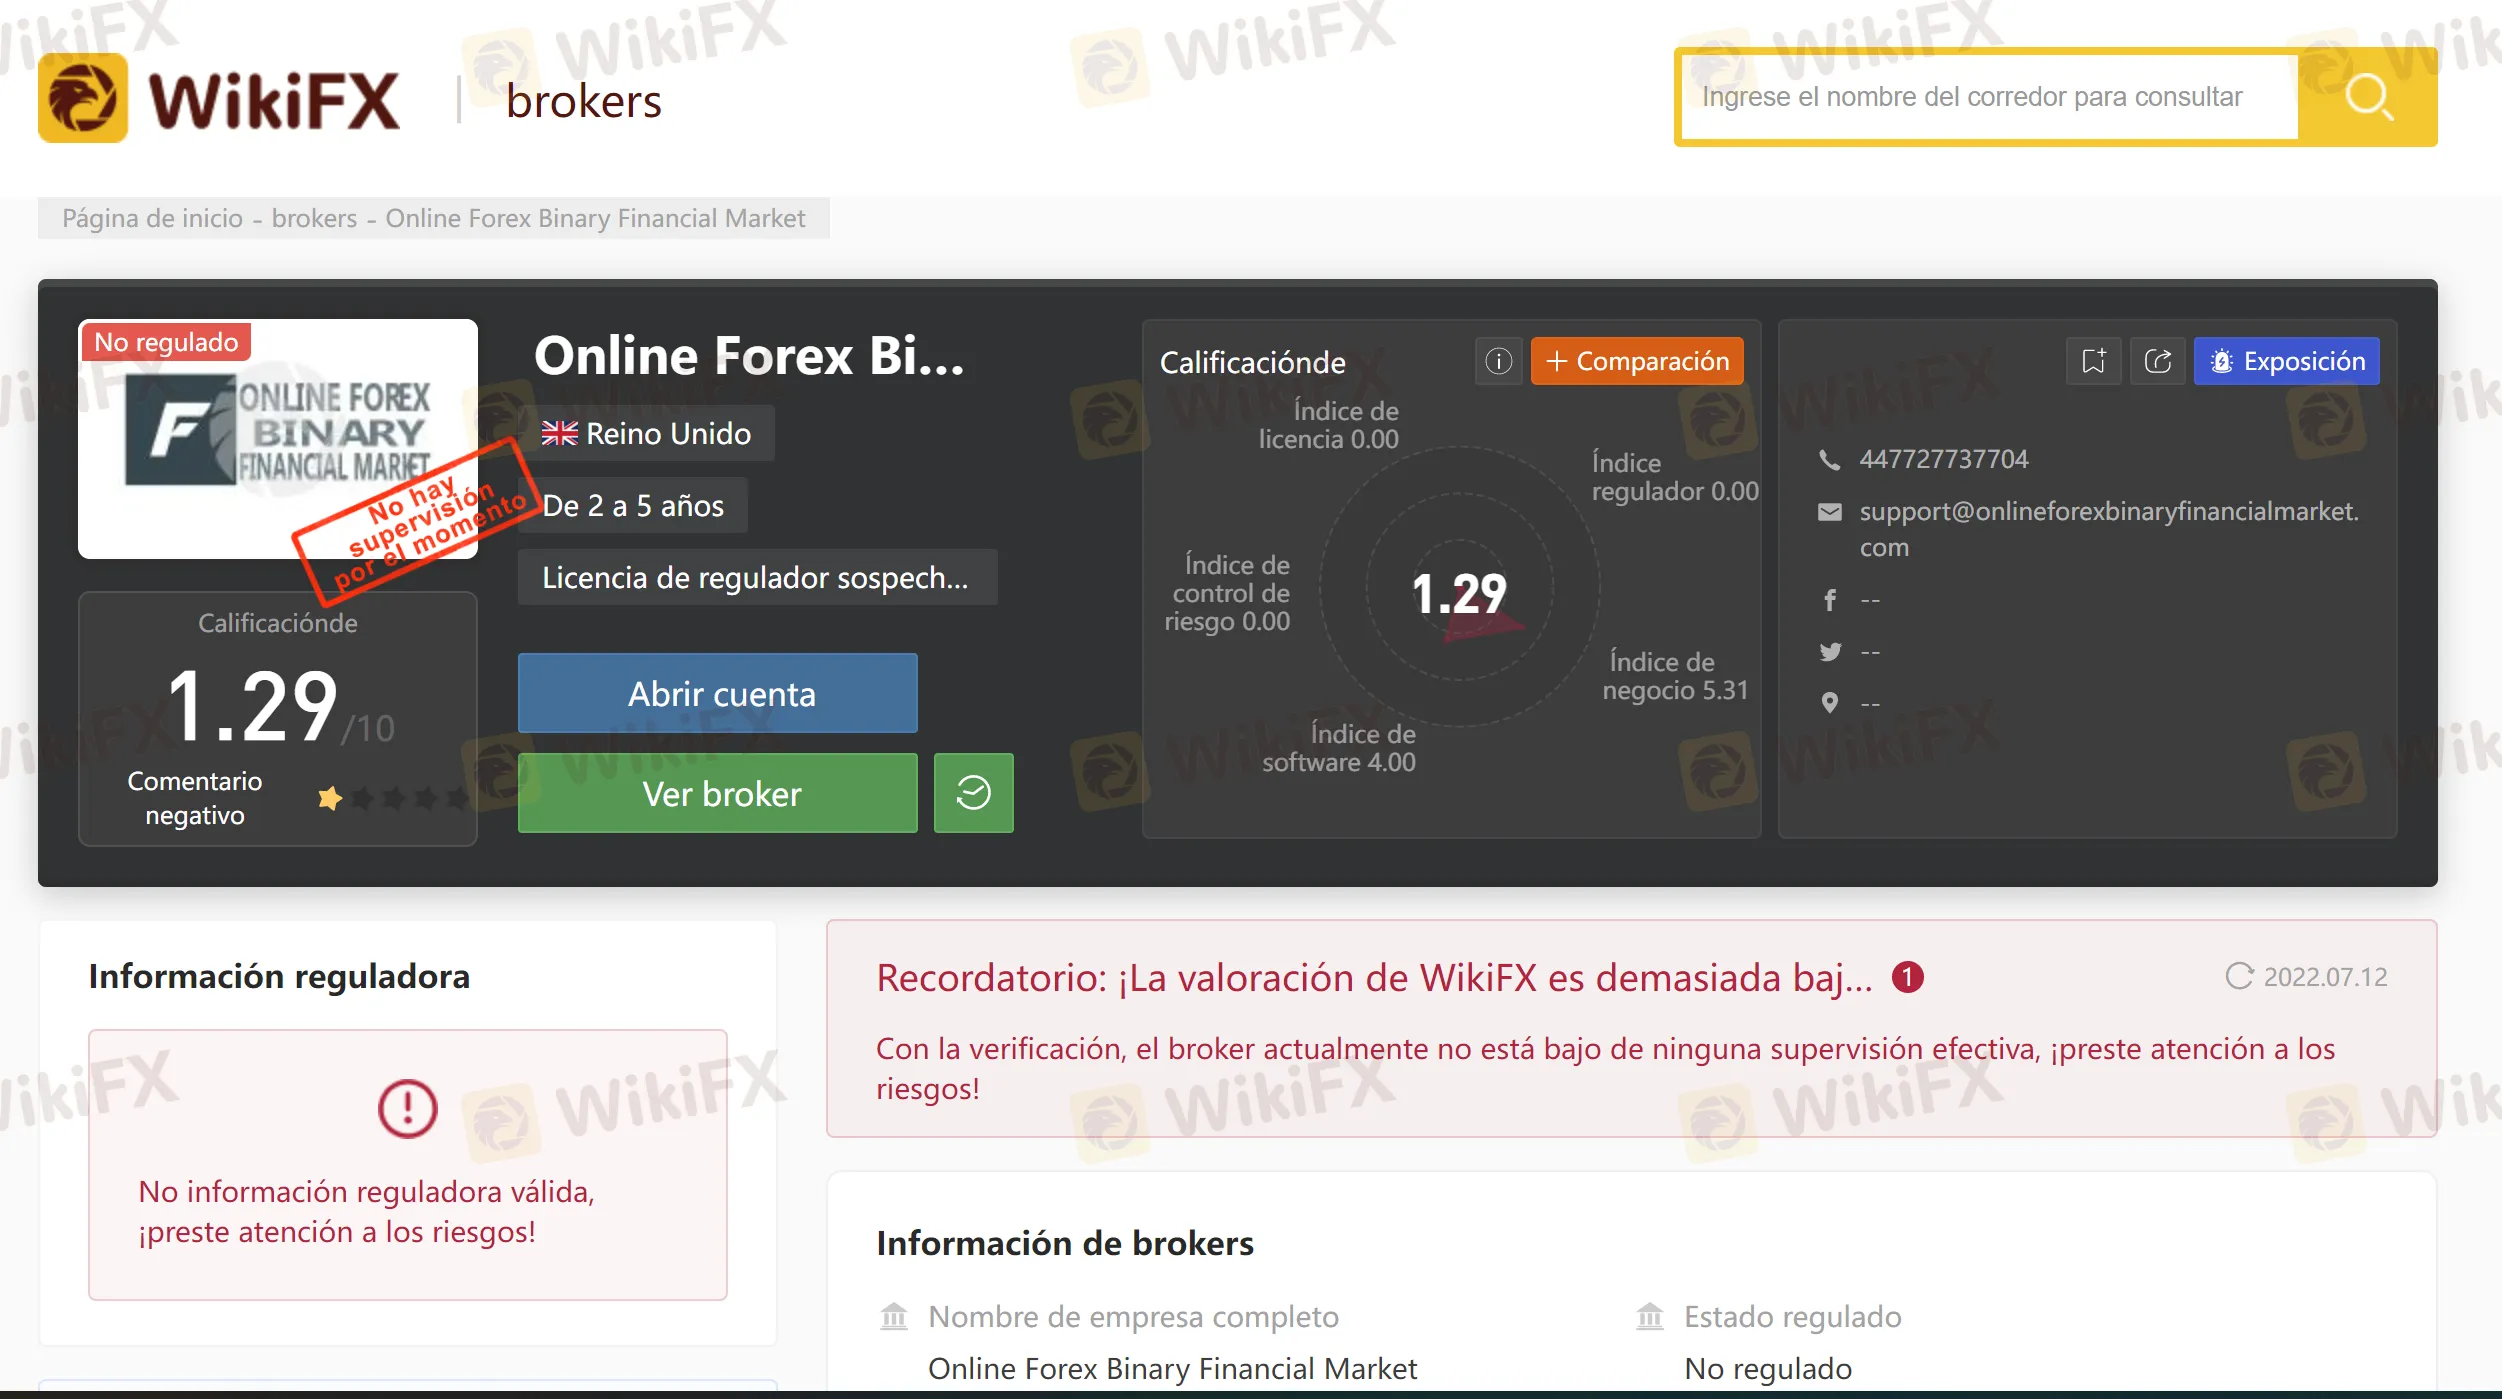Open the brokers breadcrumb link
The width and height of the screenshot is (2502, 1399).
(x=314, y=218)
